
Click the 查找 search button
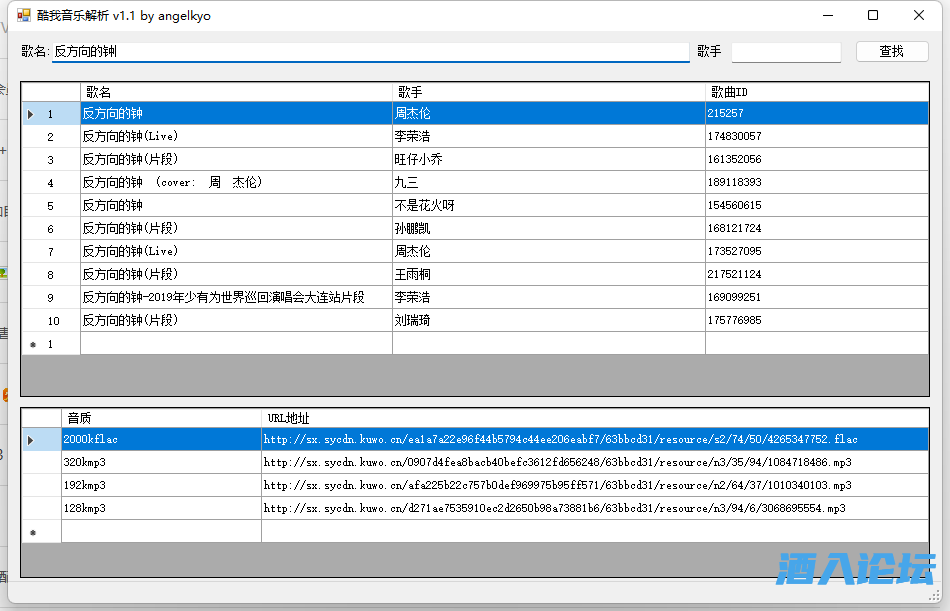891,51
